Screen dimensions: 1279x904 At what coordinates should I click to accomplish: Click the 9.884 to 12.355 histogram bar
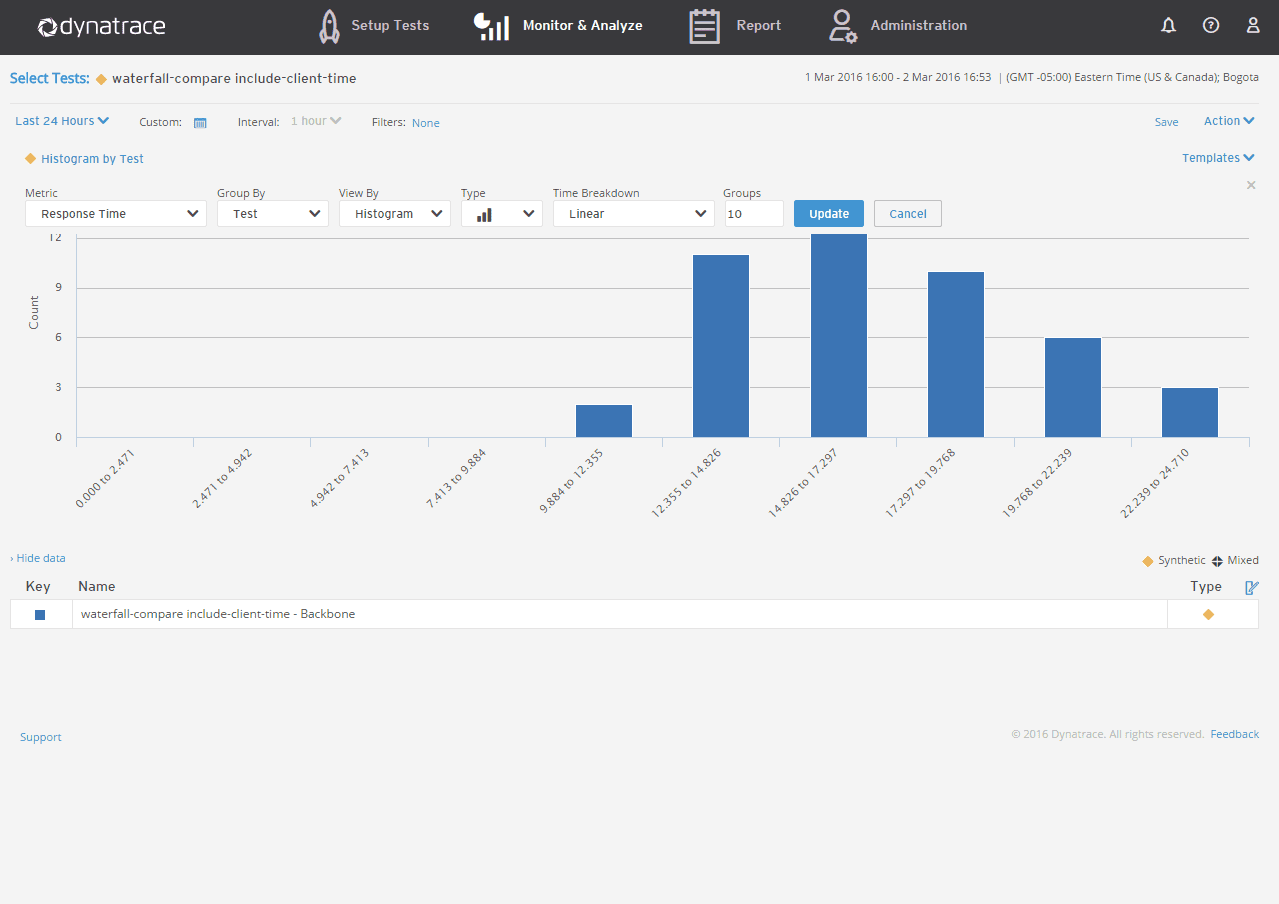tap(604, 421)
